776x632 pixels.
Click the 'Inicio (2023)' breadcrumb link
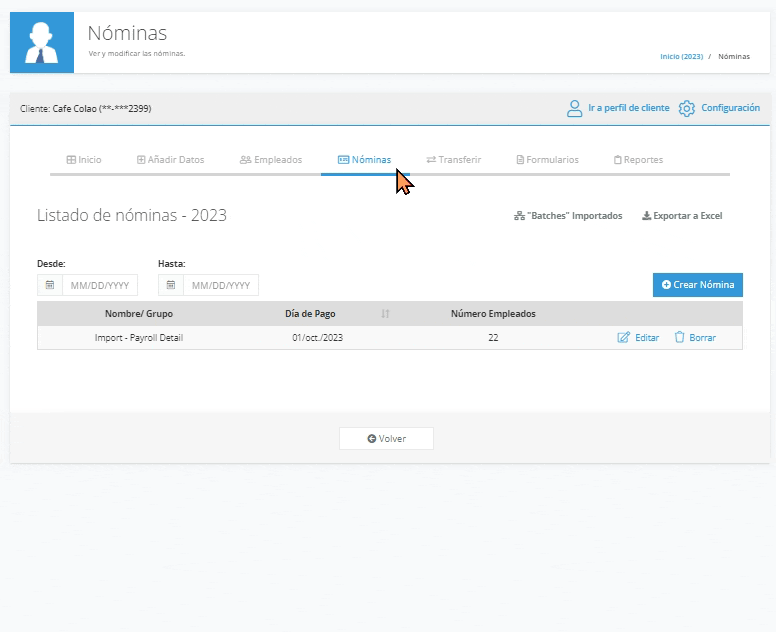[681, 56]
